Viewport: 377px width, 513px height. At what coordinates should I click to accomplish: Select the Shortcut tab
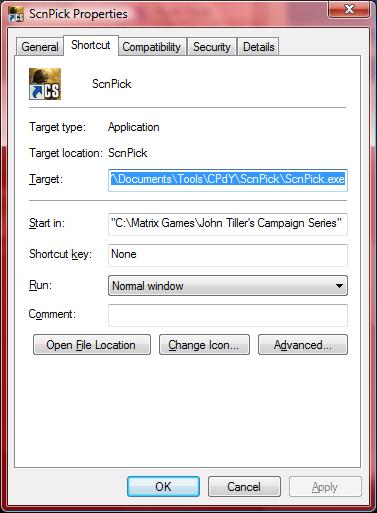tap(91, 45)
